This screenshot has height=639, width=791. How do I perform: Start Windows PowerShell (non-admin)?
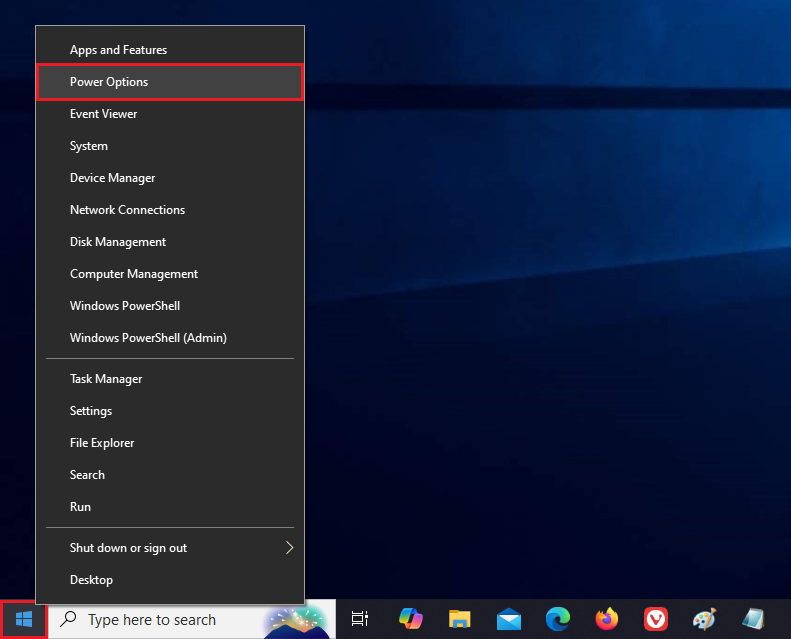[x=170, y=306]
